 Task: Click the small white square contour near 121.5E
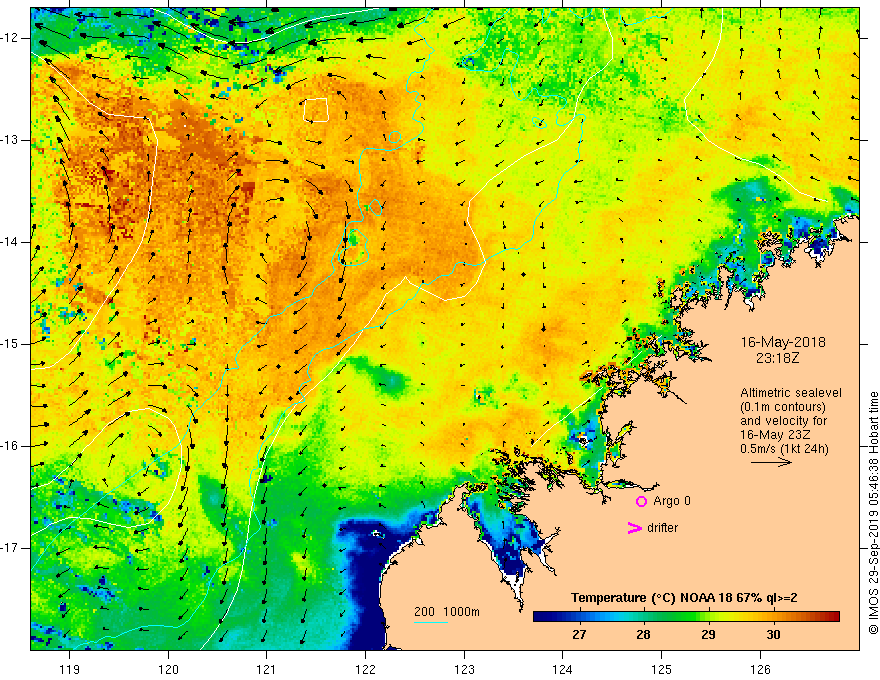(316, 110)
